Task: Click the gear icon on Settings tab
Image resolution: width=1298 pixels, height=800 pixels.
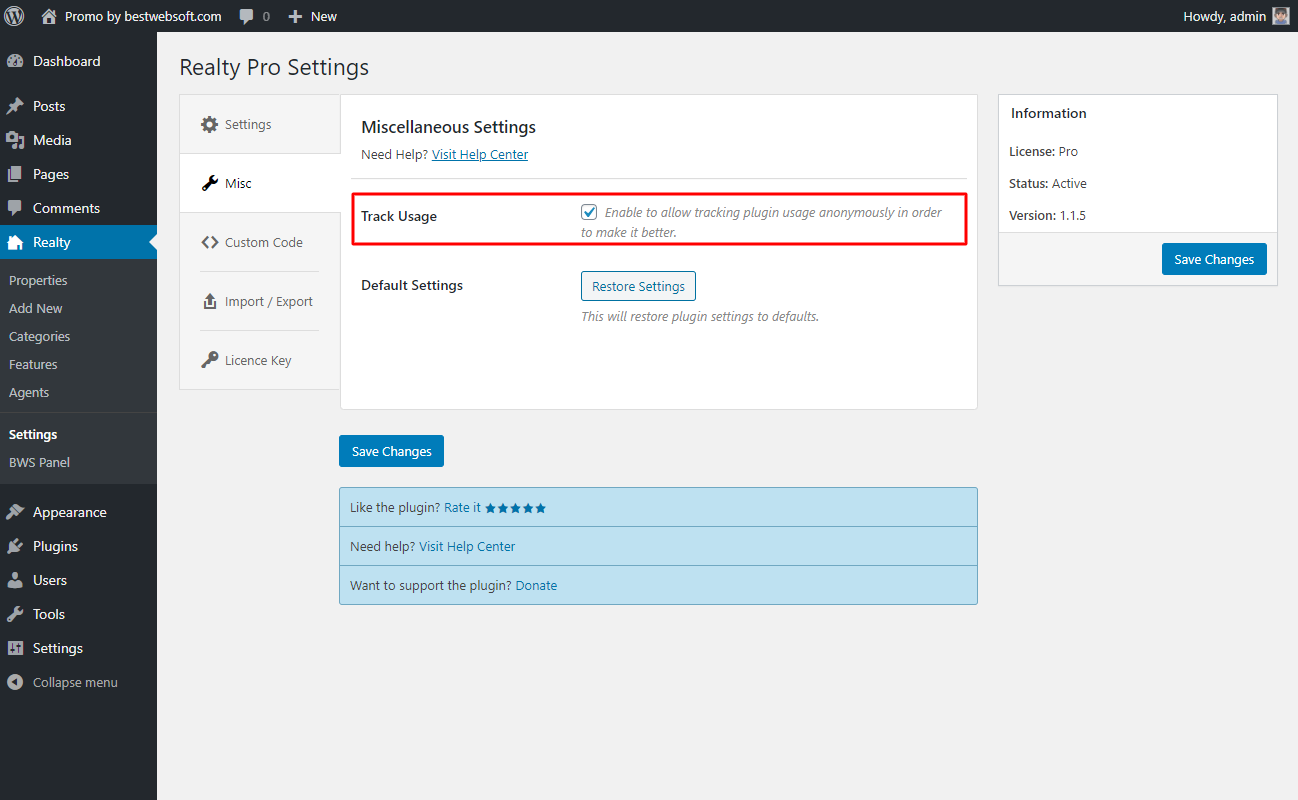Action: [x=209, y=125]
